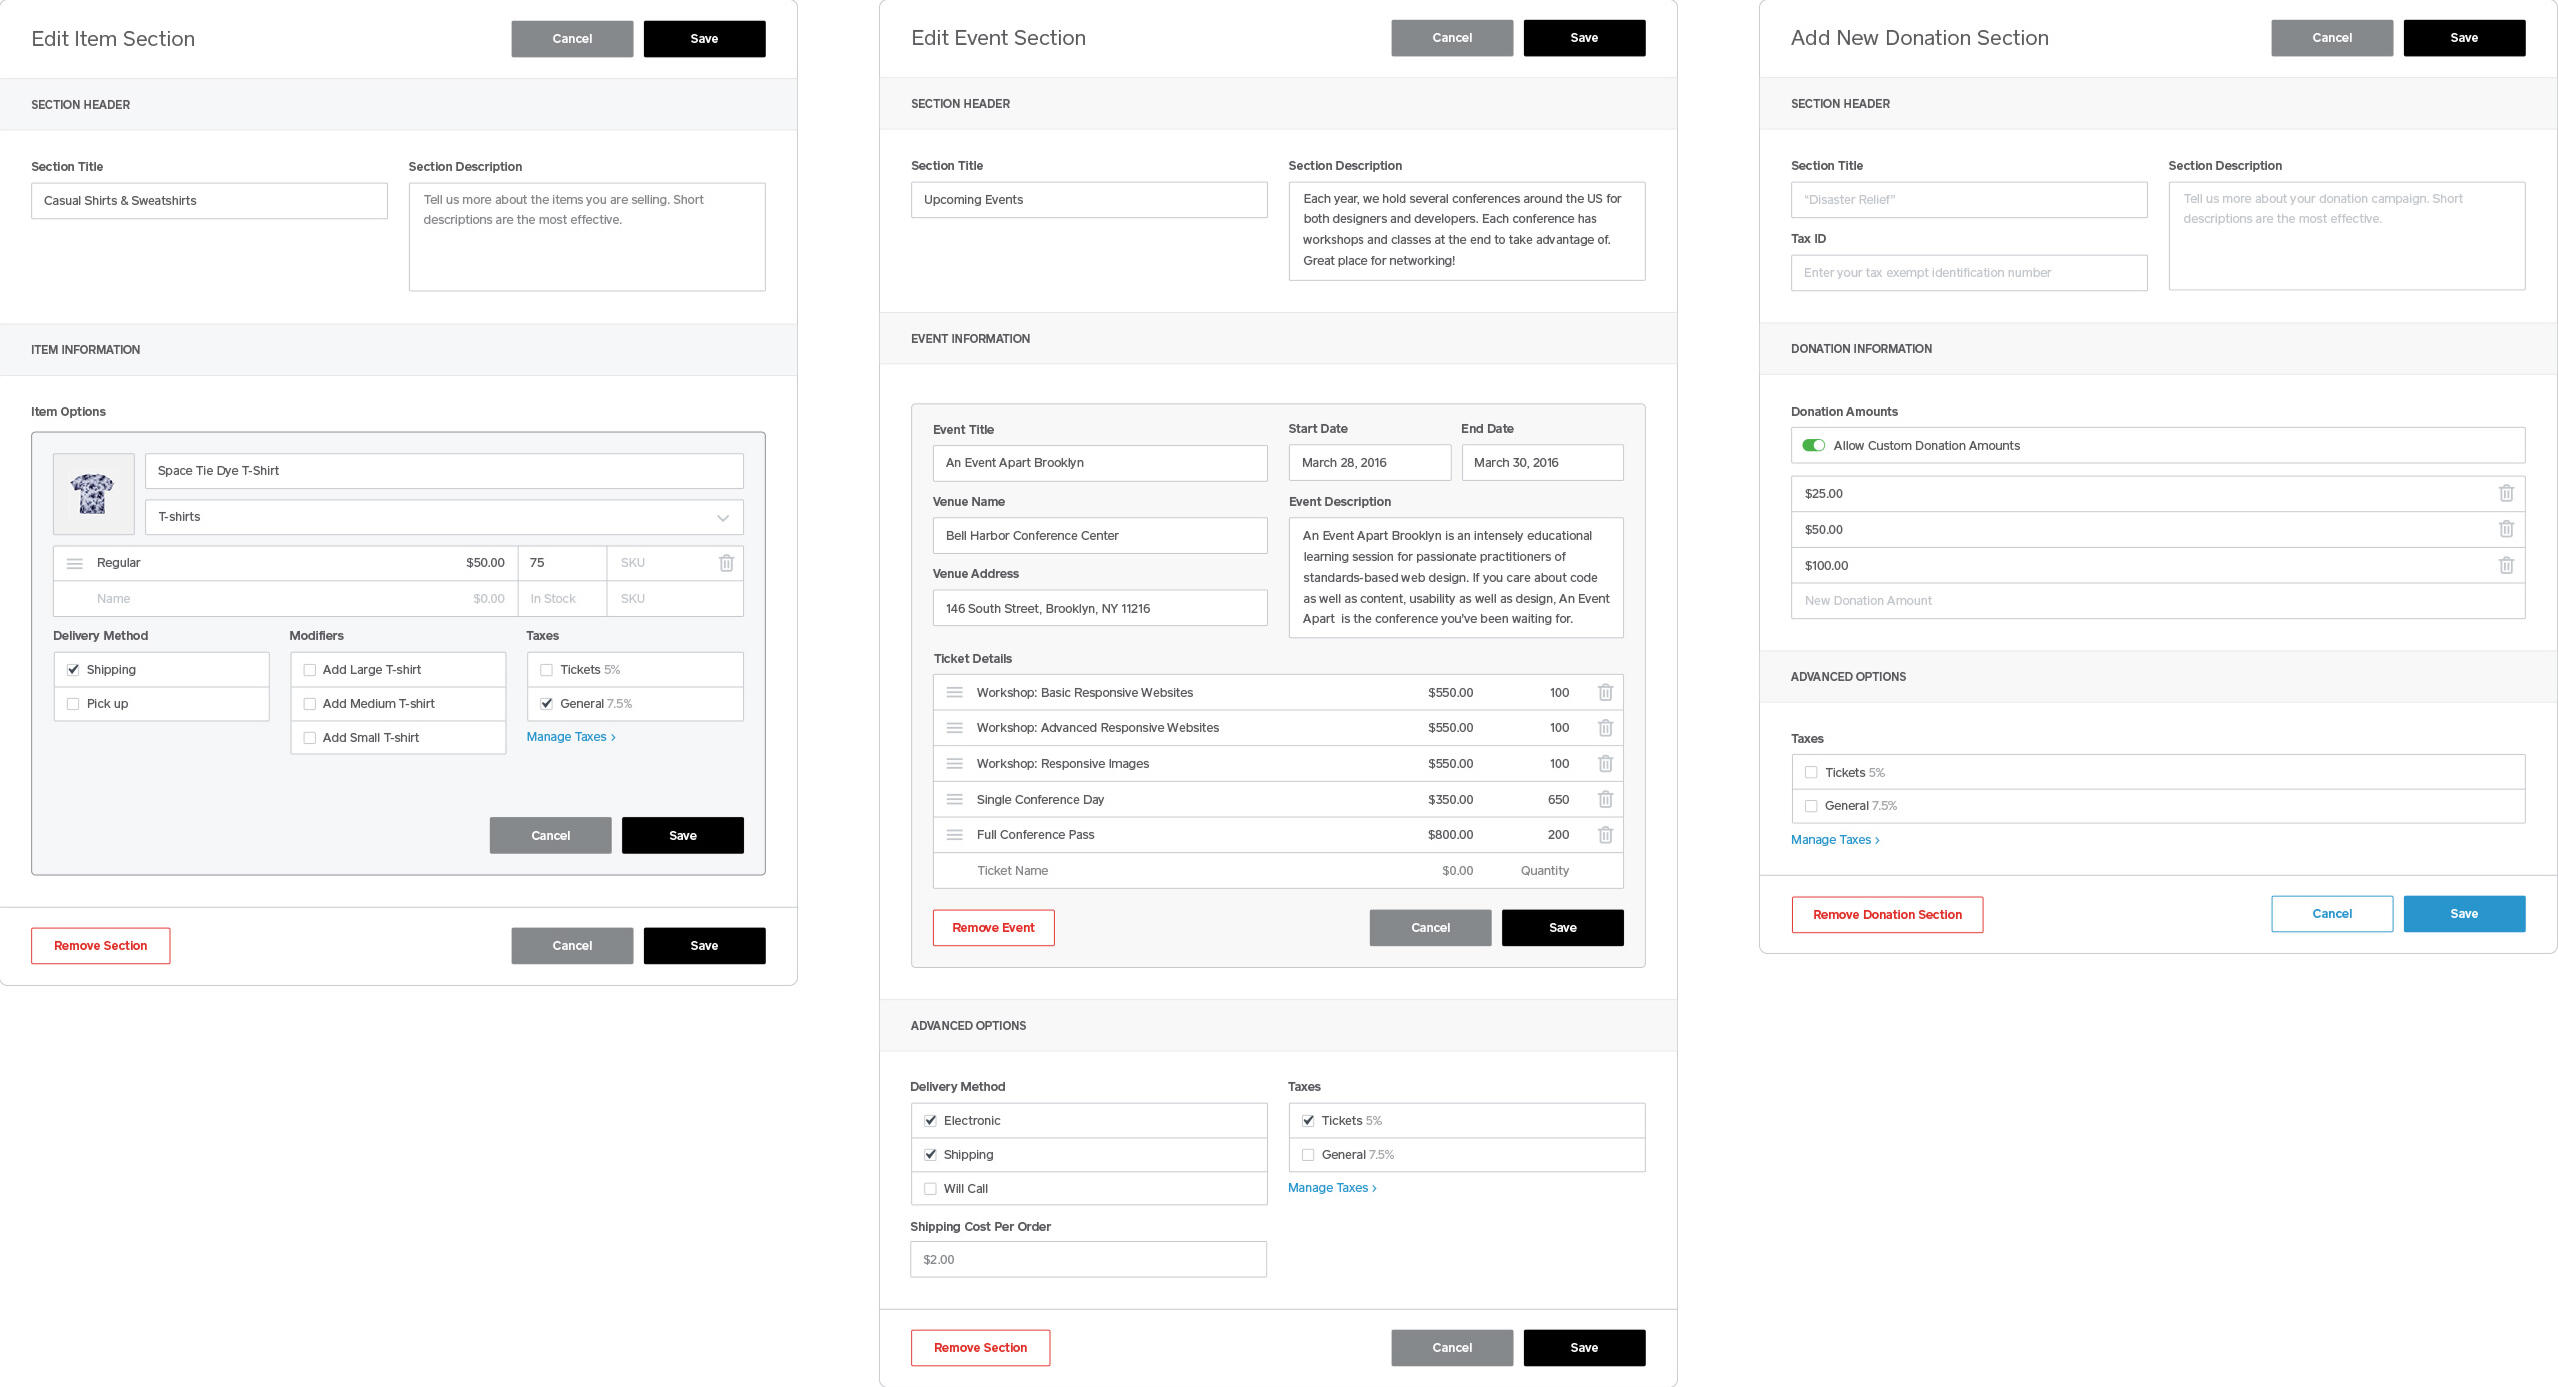Check Add Large T-shirt modifier
Screen dimensions: 2558x1387
pyautogui.click(x=310, y=670)
